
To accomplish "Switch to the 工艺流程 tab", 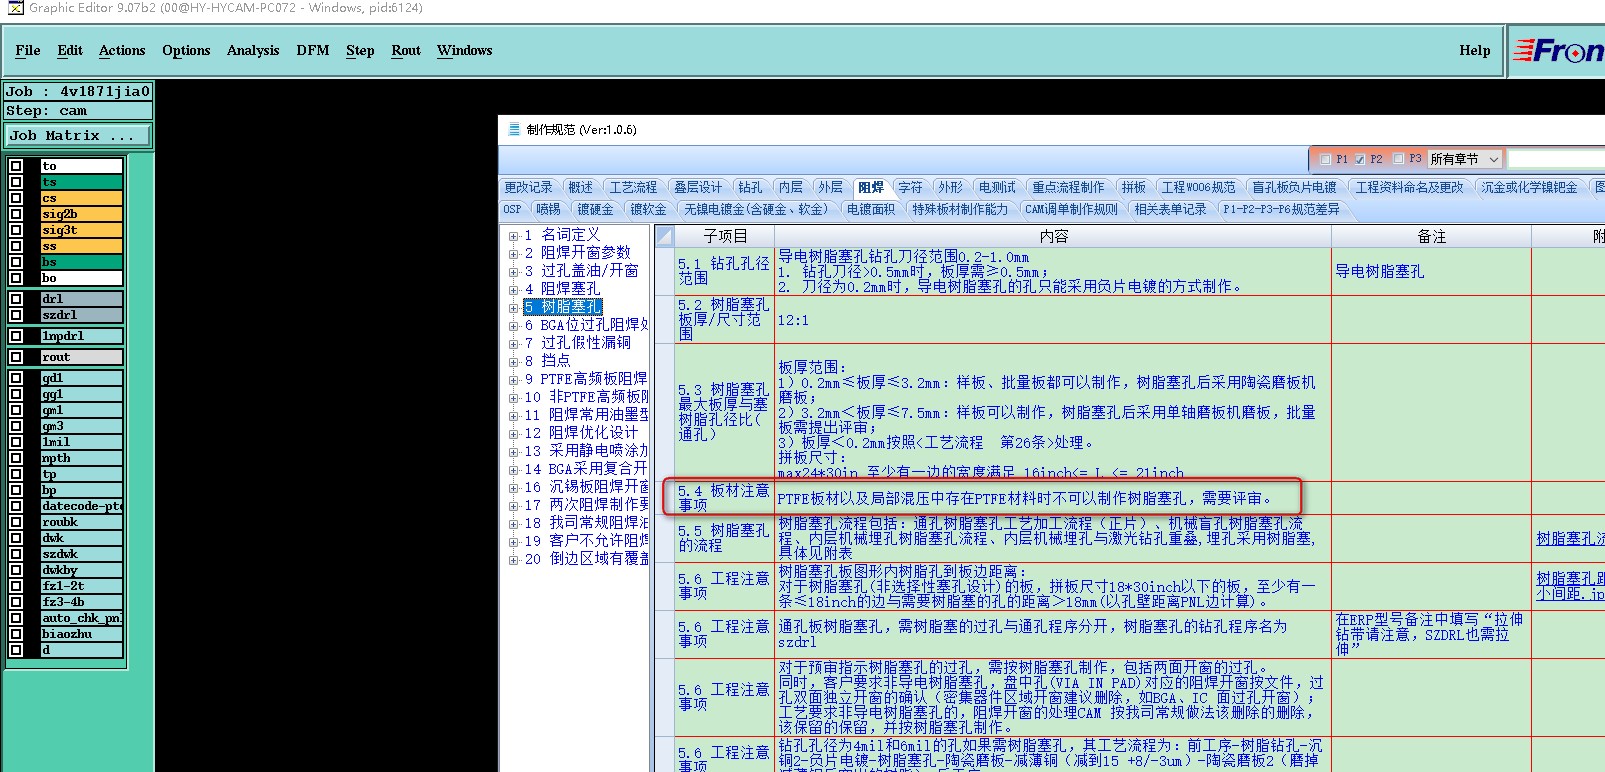I will 633,187.
